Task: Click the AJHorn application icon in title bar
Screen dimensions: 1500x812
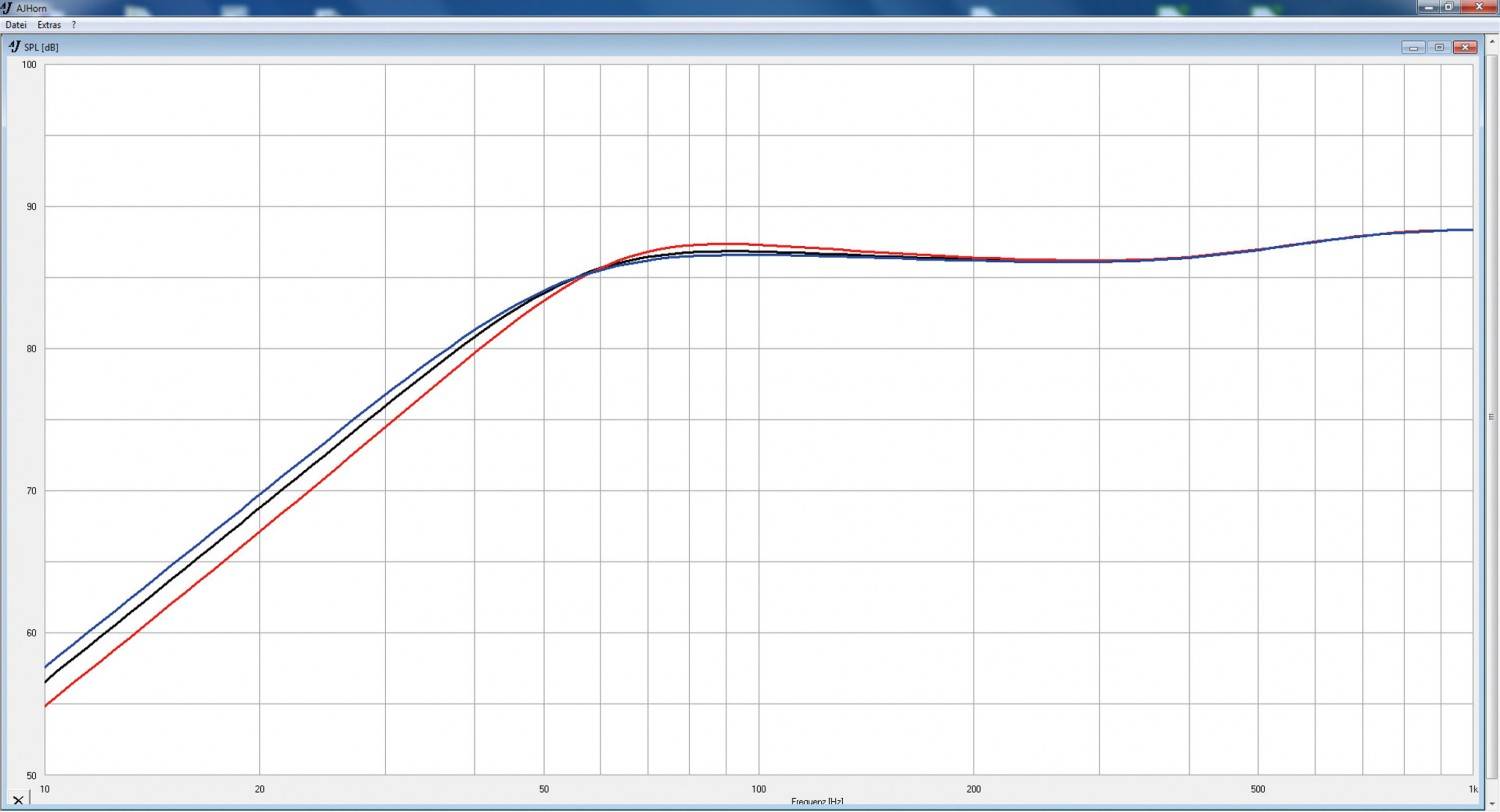Action: click(6, 7)
